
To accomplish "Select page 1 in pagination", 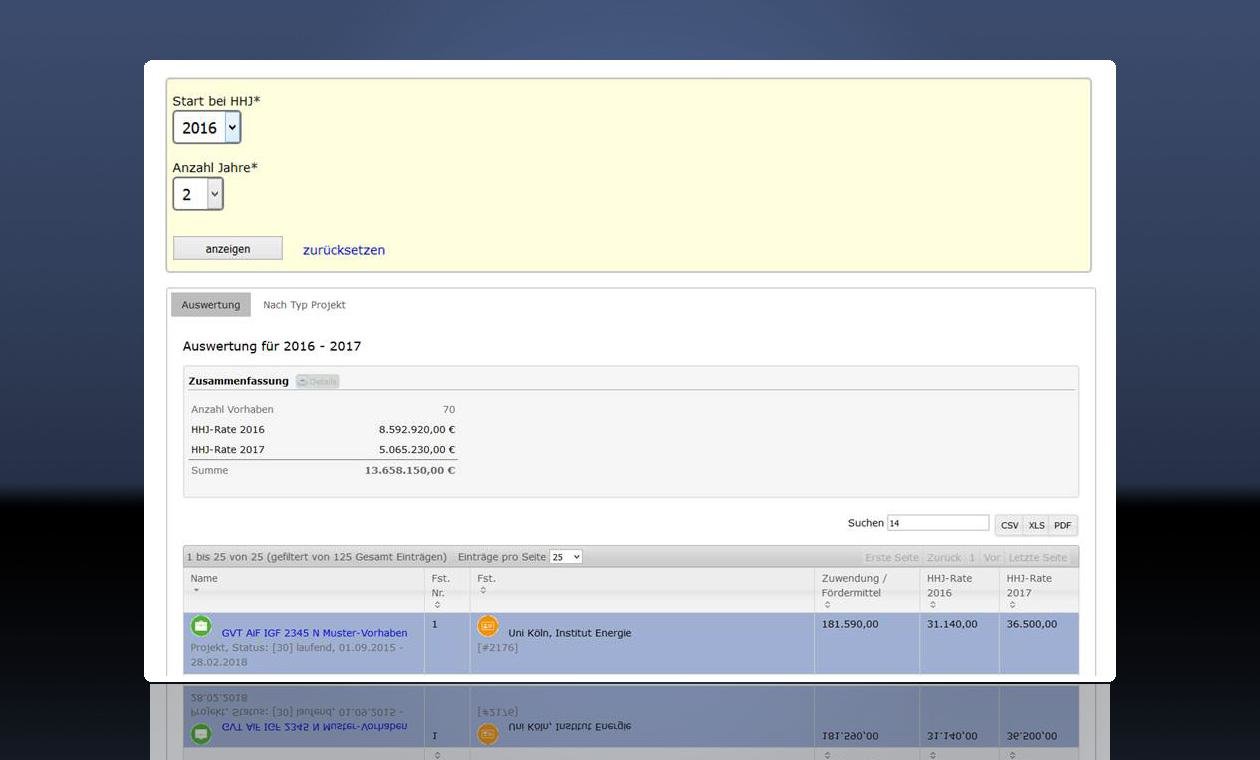I will pos(972,558).
